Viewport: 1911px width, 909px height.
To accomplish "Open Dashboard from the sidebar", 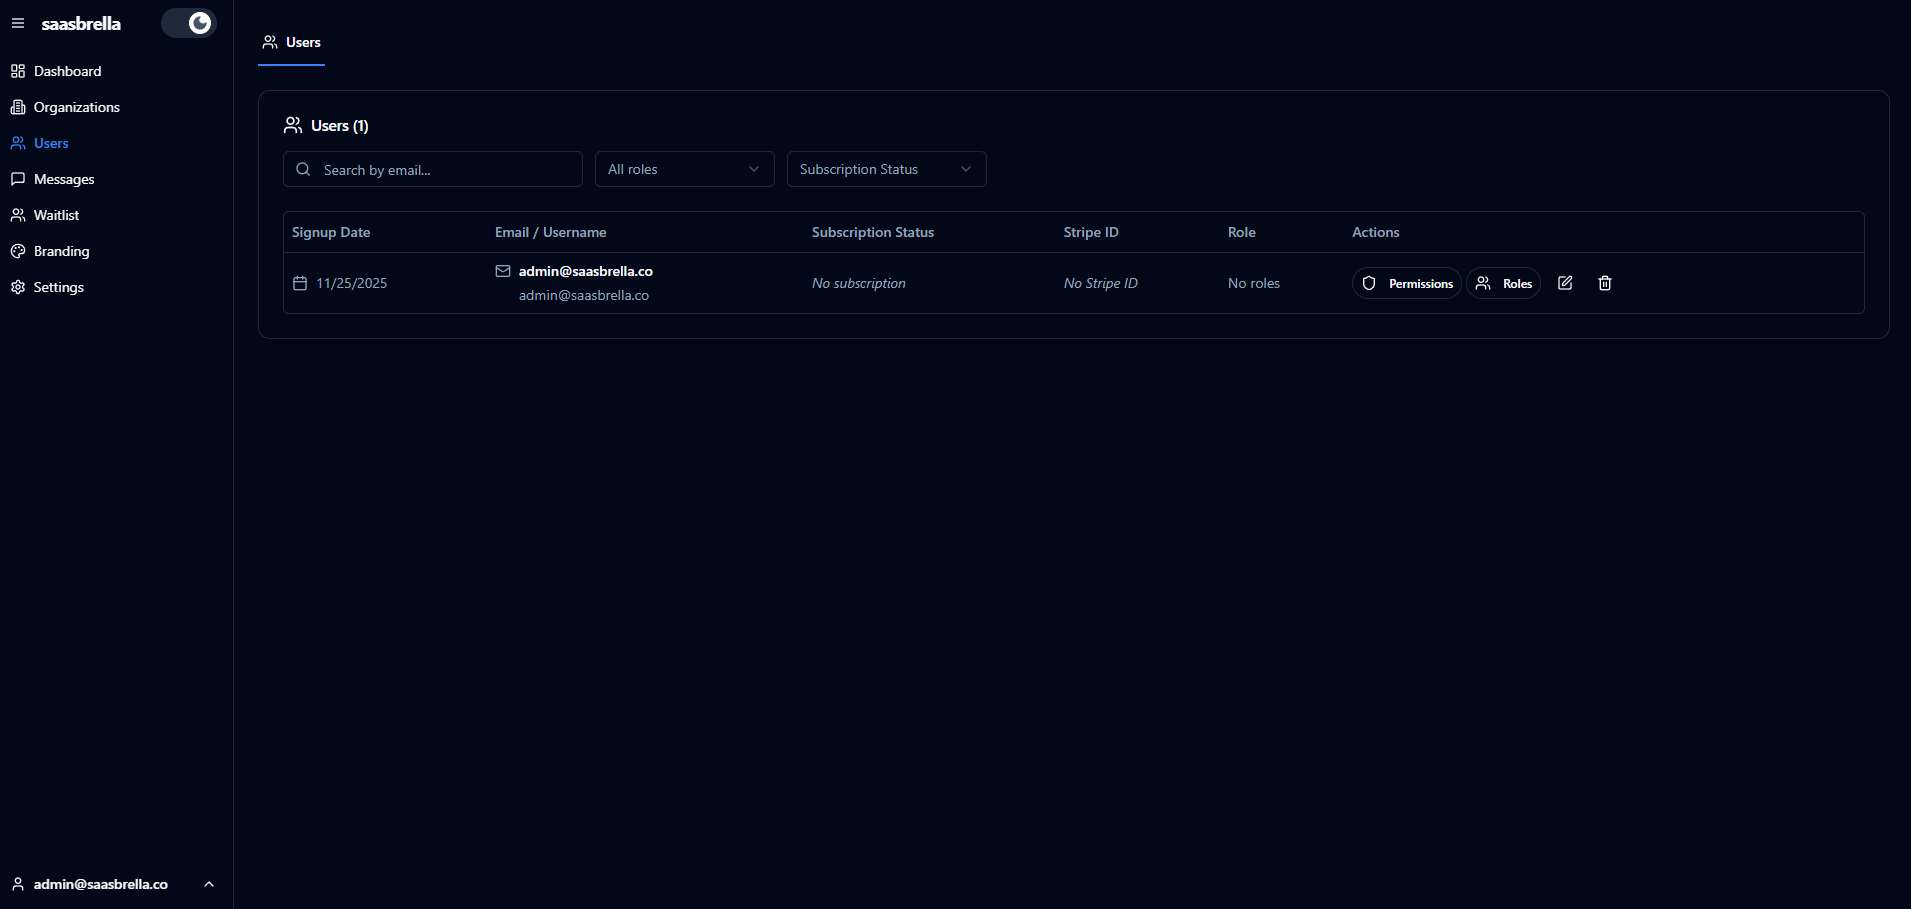I will [x=67, y=71].
